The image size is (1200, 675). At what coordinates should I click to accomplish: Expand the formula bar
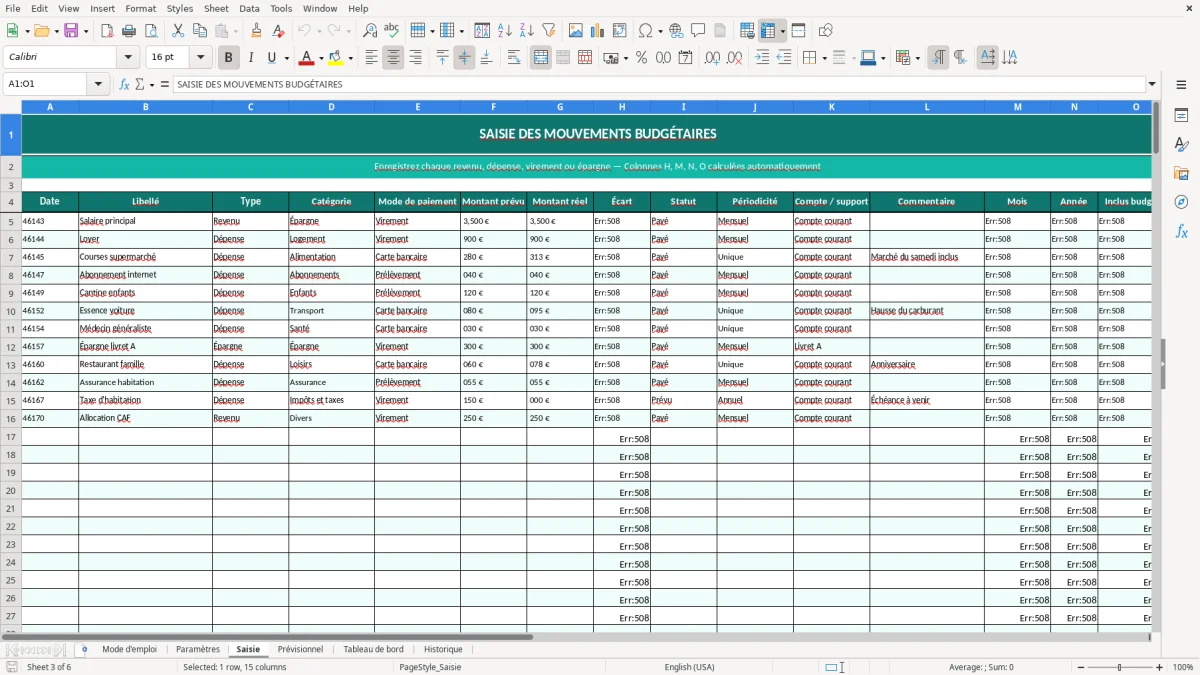pyautogui.click(x=1152, y=85)
